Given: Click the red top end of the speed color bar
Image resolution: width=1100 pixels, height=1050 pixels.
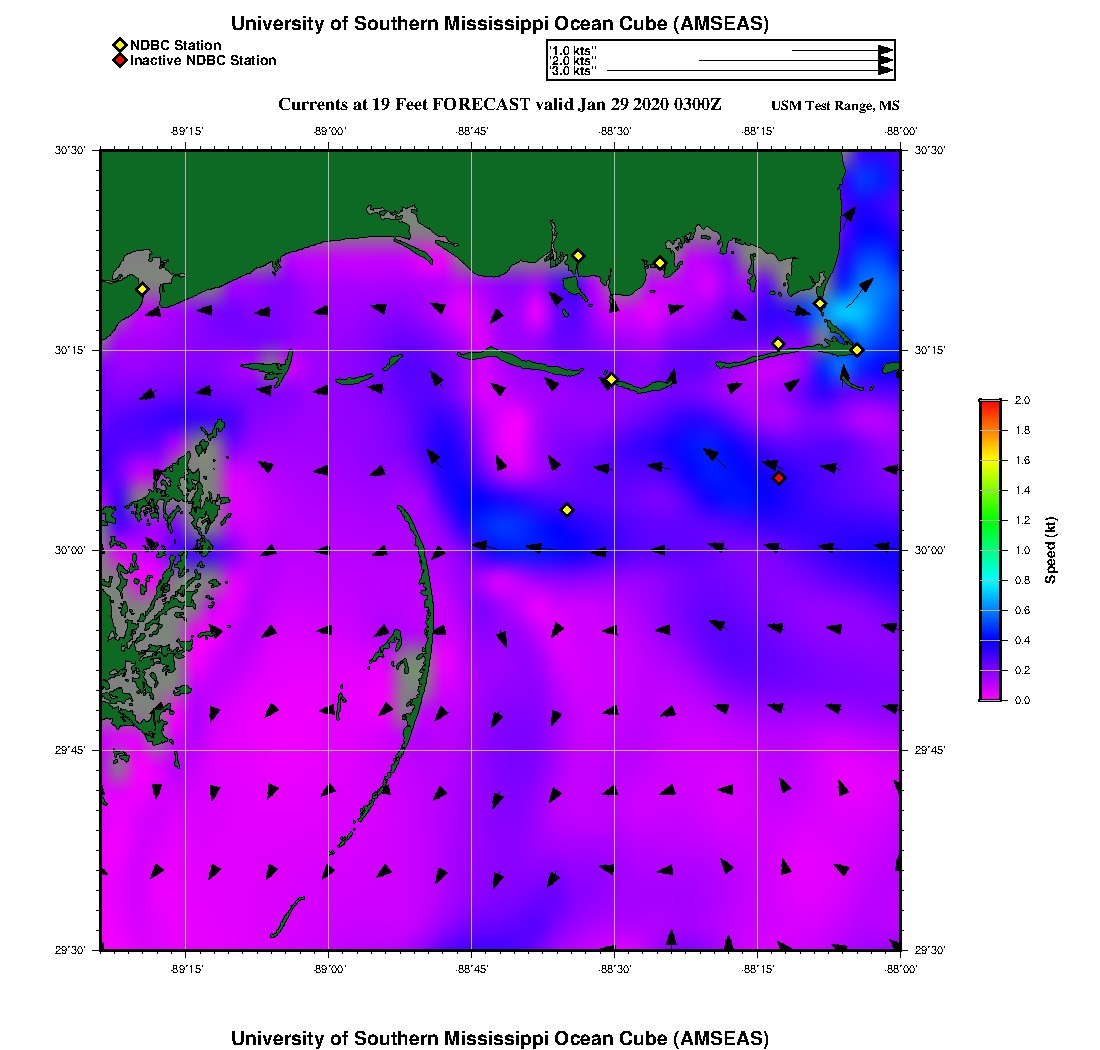Looking at the screenshot, I should pos(990,404).
